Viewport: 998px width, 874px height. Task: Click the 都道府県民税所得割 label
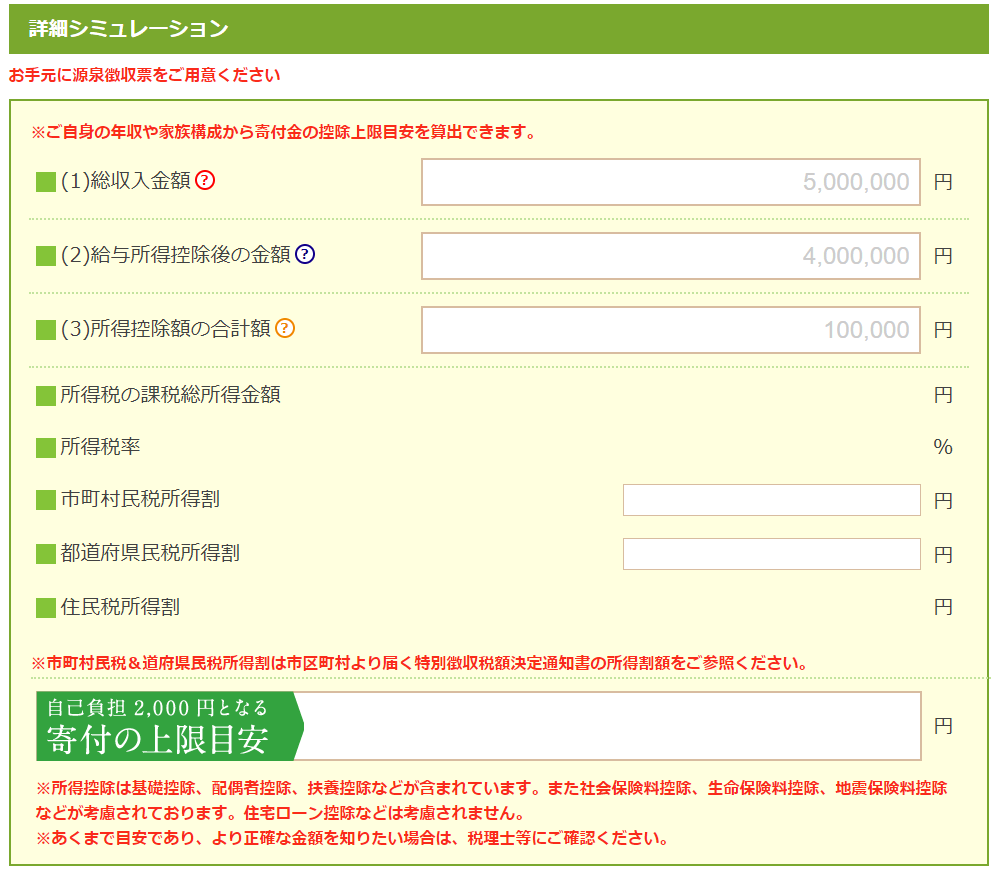click(150, 553)
